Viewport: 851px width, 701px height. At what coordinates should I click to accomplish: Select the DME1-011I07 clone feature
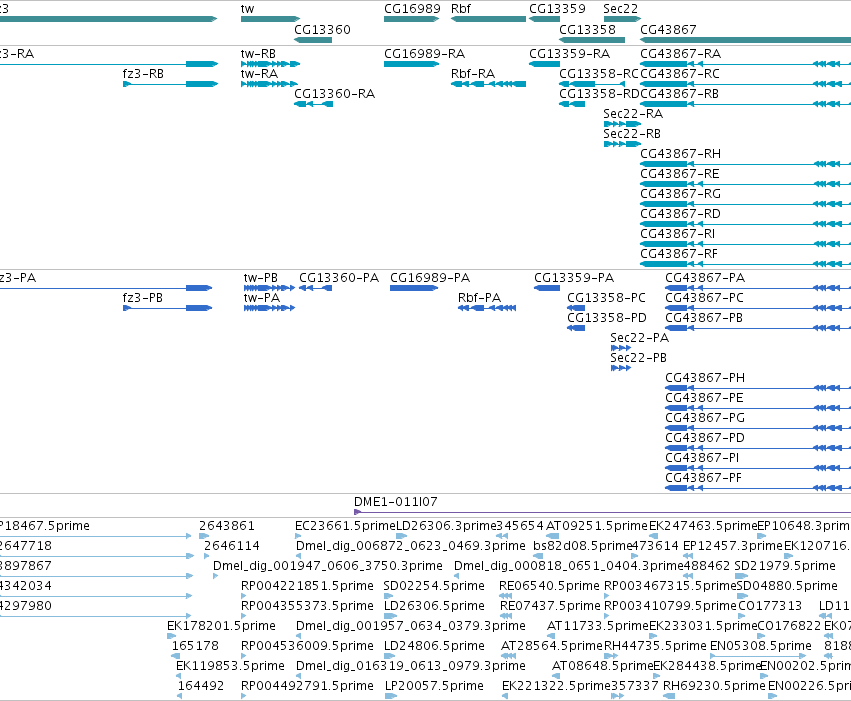coord(602,512)
